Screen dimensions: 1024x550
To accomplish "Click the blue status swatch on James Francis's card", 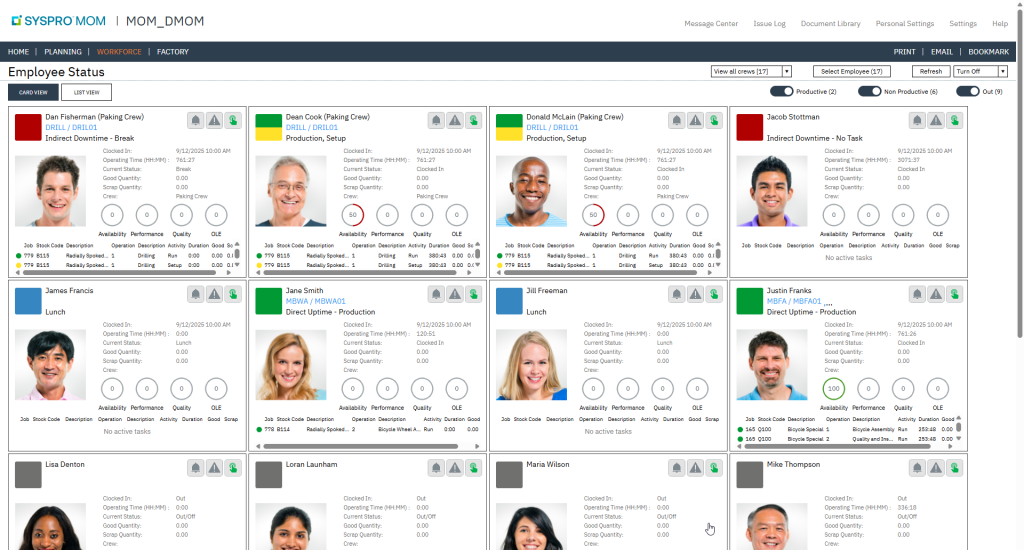I will 28,301.
